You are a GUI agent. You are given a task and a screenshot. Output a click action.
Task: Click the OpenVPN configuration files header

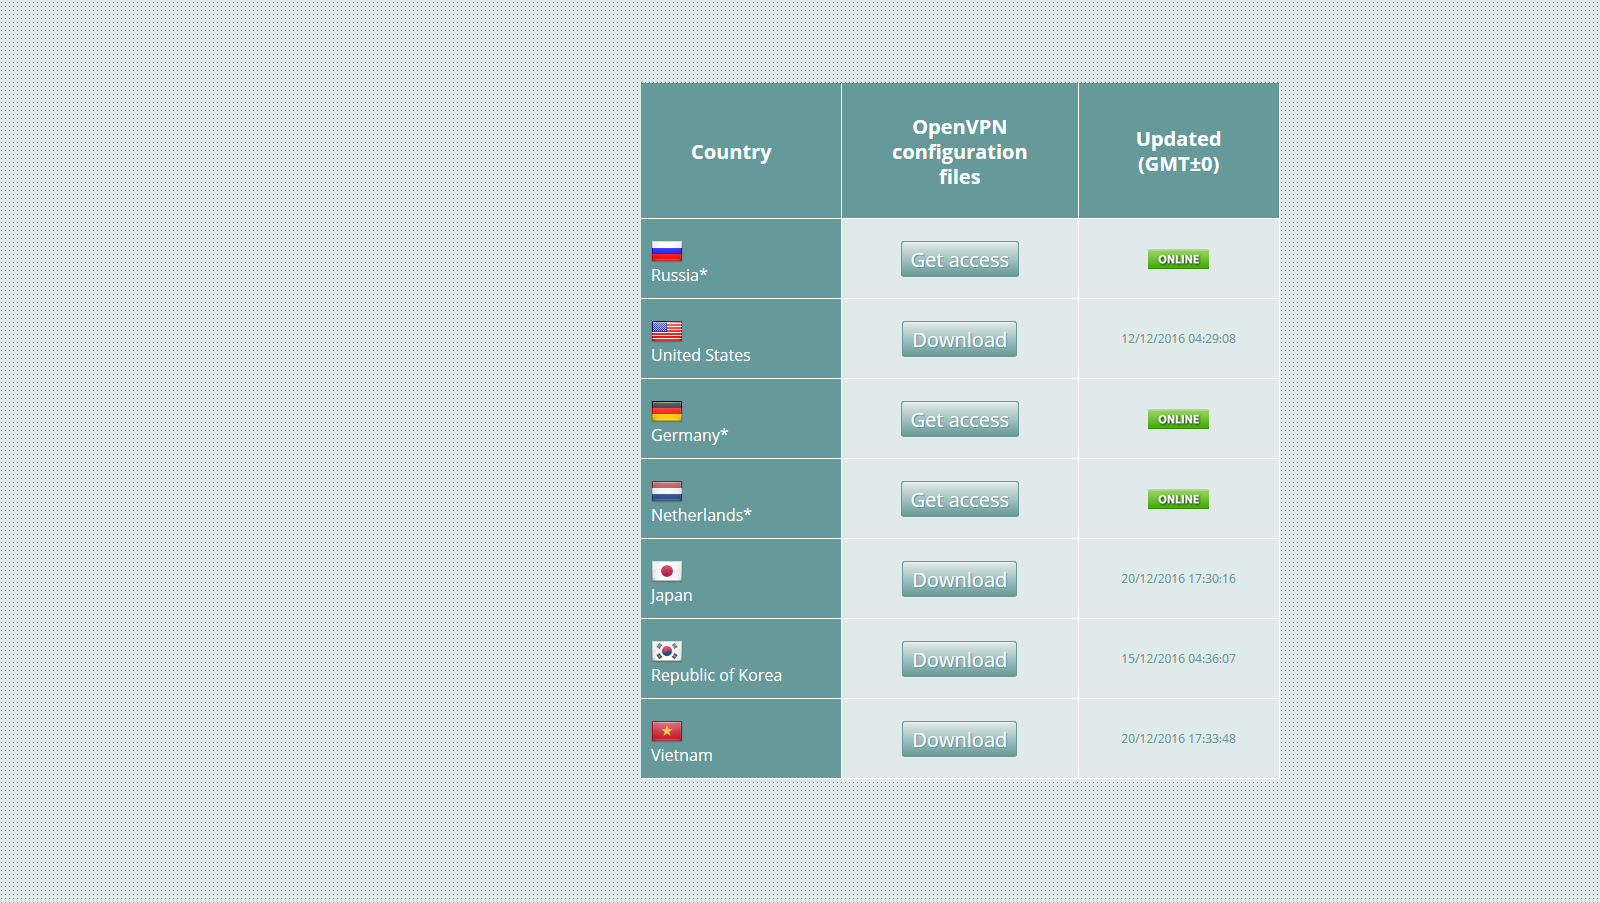coord(960,152)
